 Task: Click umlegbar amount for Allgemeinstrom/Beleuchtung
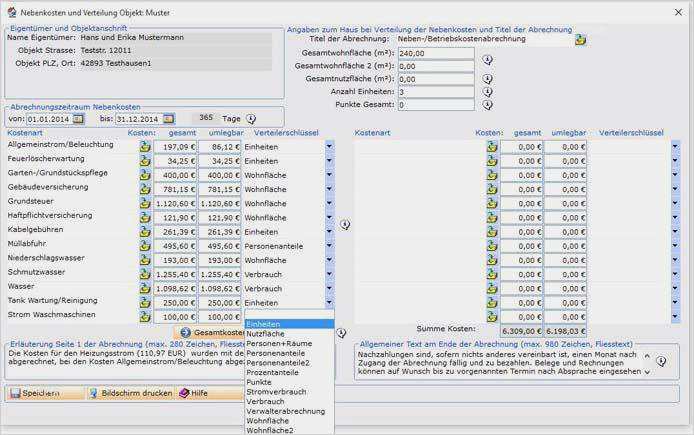tap(220, 147)
